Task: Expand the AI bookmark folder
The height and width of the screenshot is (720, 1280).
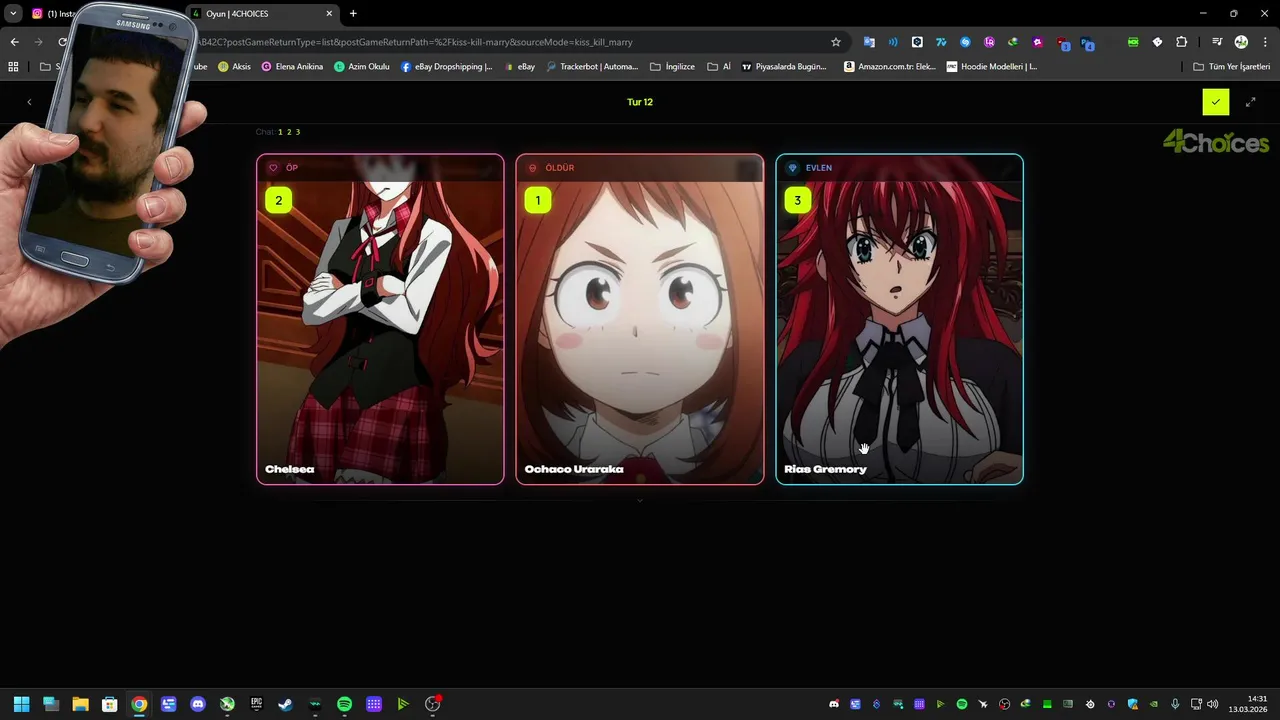Action: (x=719, y=67)
